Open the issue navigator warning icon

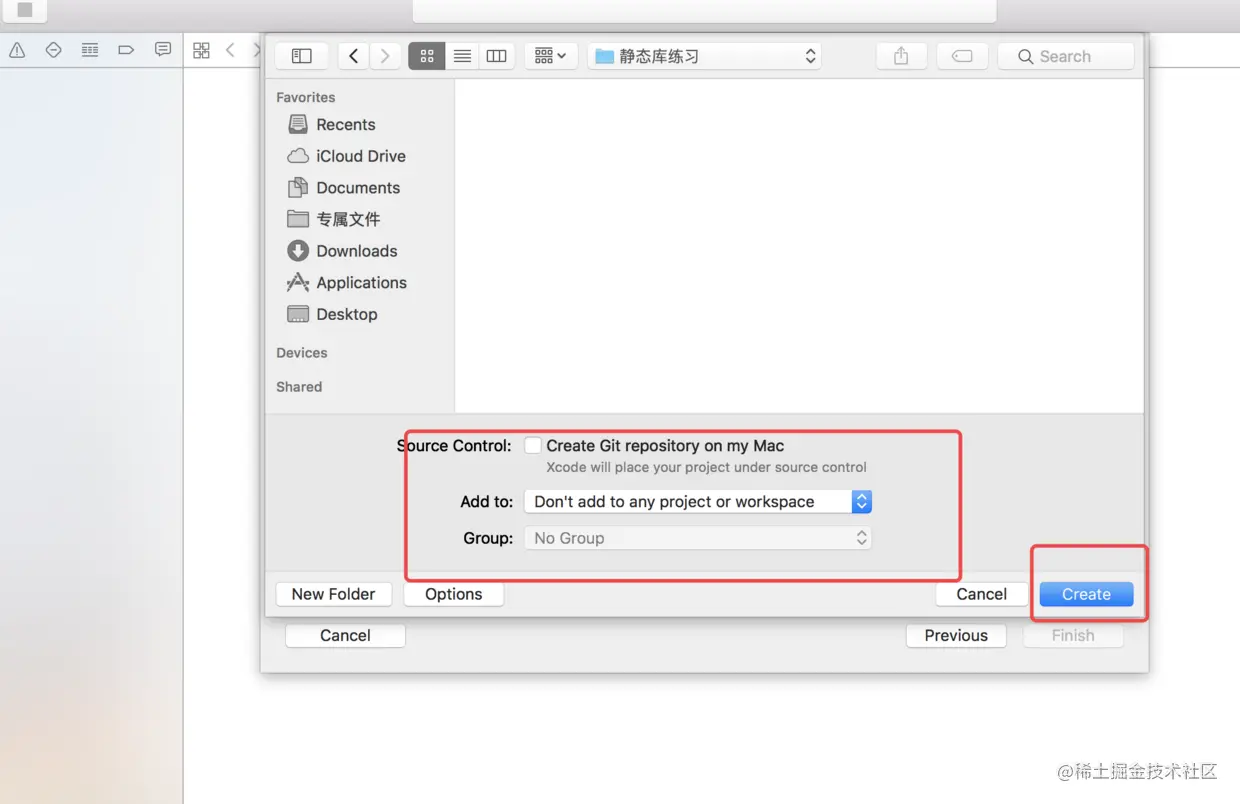point(18,50)
